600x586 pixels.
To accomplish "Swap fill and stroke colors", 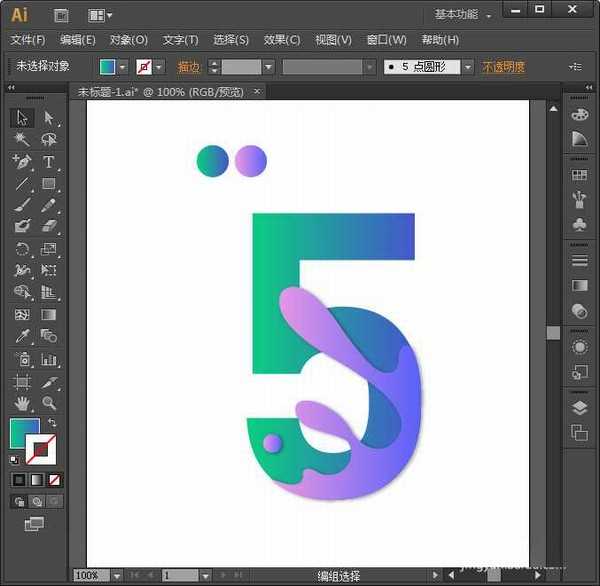I will [53, 424].
